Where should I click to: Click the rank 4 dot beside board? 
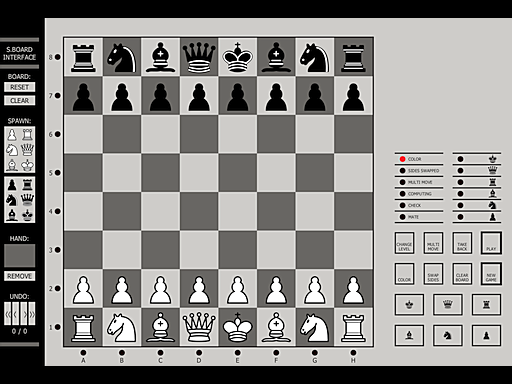pos(58,211)
